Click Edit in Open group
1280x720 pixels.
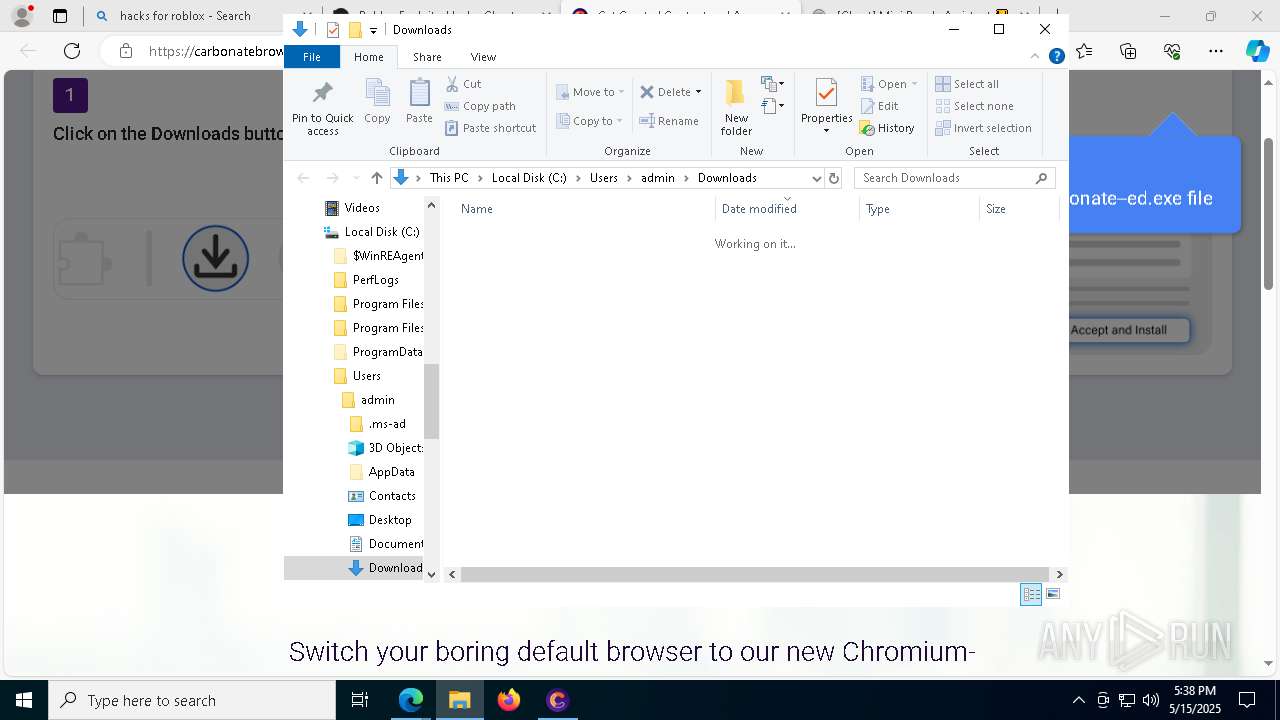[879, 106]
